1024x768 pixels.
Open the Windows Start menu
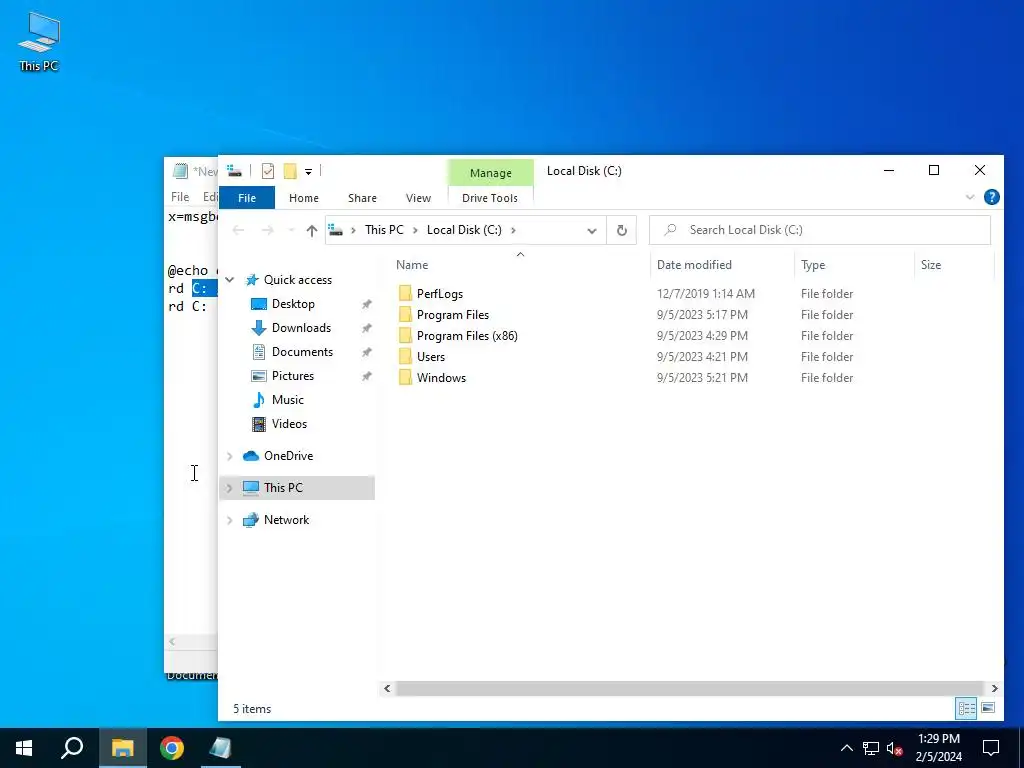[24, 748]
